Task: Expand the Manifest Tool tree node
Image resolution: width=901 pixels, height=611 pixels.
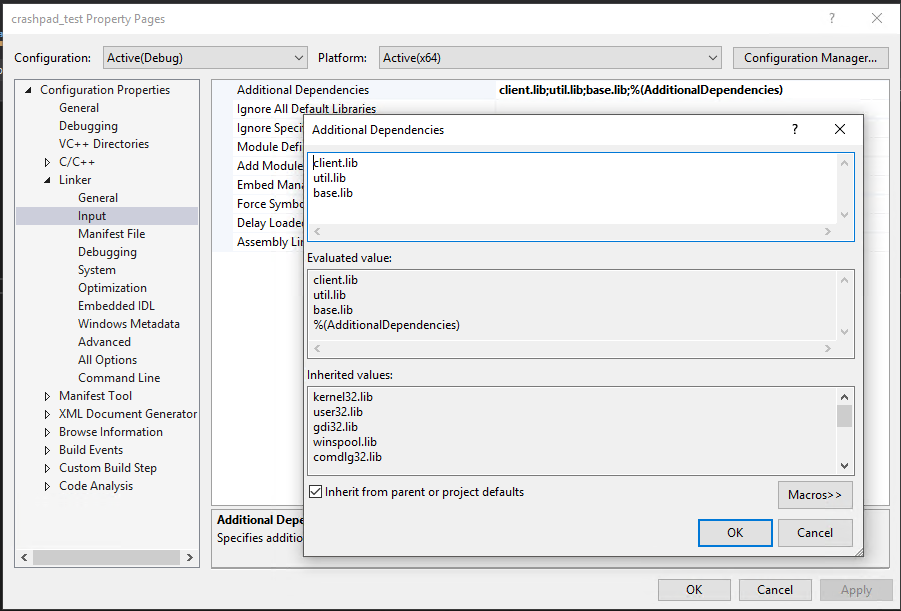Action: pos(45,395)
